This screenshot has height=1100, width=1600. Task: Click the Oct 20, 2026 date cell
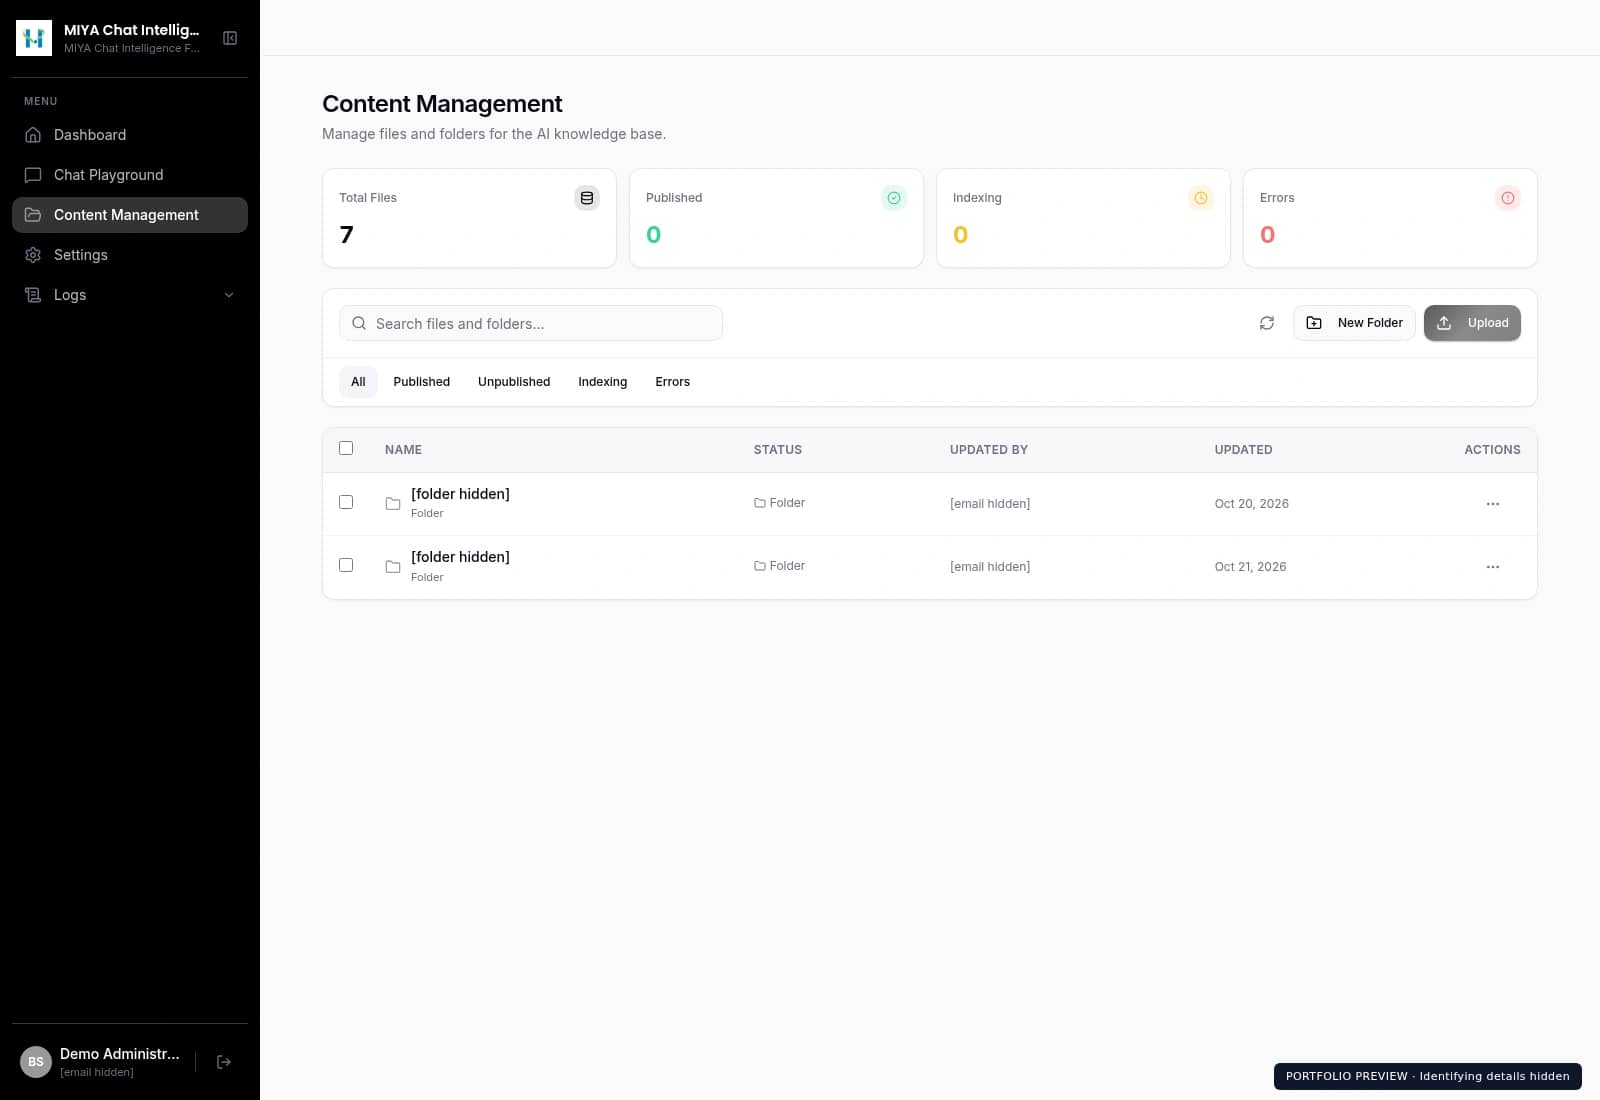coord(1251,504)
